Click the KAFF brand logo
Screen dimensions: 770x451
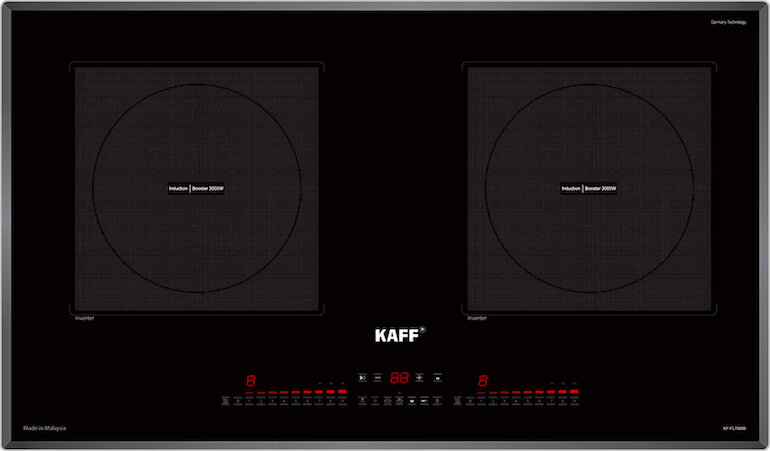point(398,336)
